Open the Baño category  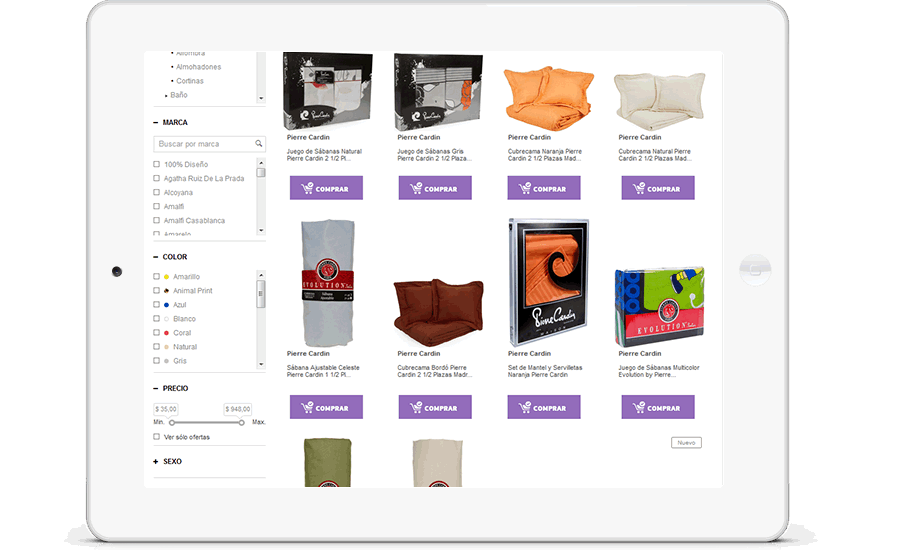(179, 95)
